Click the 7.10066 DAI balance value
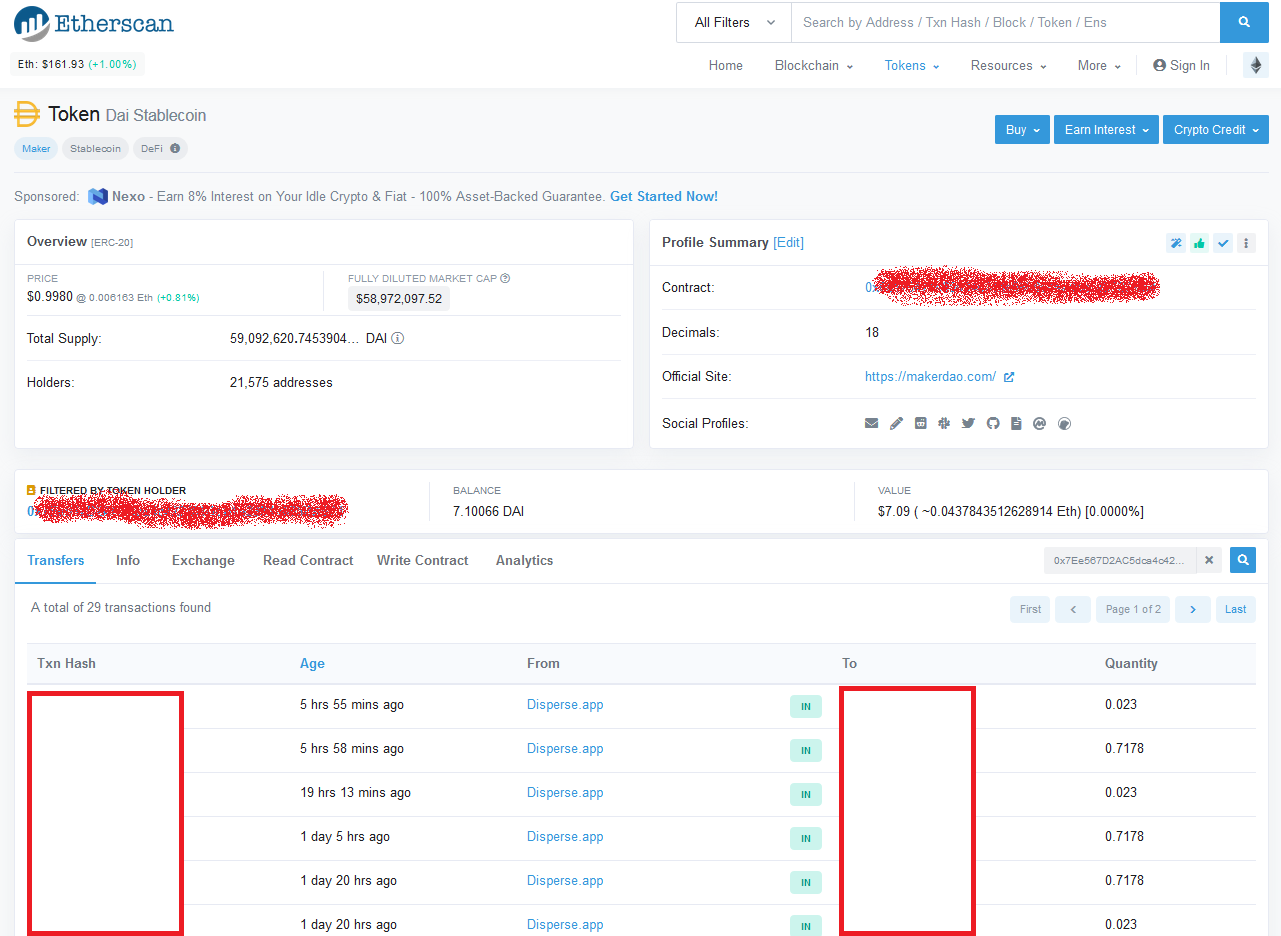The height and width of the screenshot is (936, 1281). point(488,511)
